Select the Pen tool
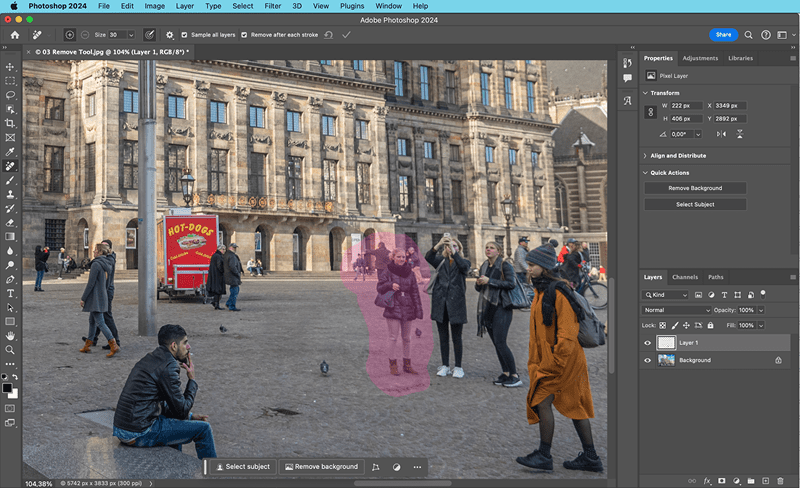This screenshot has height=488, width=800. point(10,279)
